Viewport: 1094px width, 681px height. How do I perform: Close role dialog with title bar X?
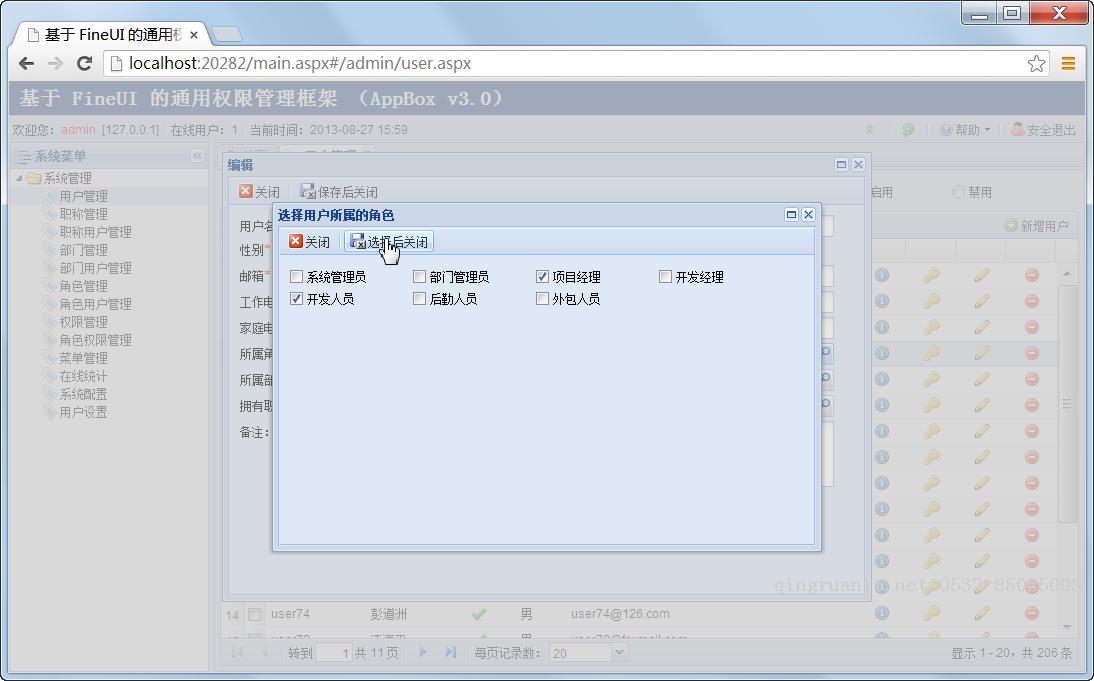coord(808,215)
